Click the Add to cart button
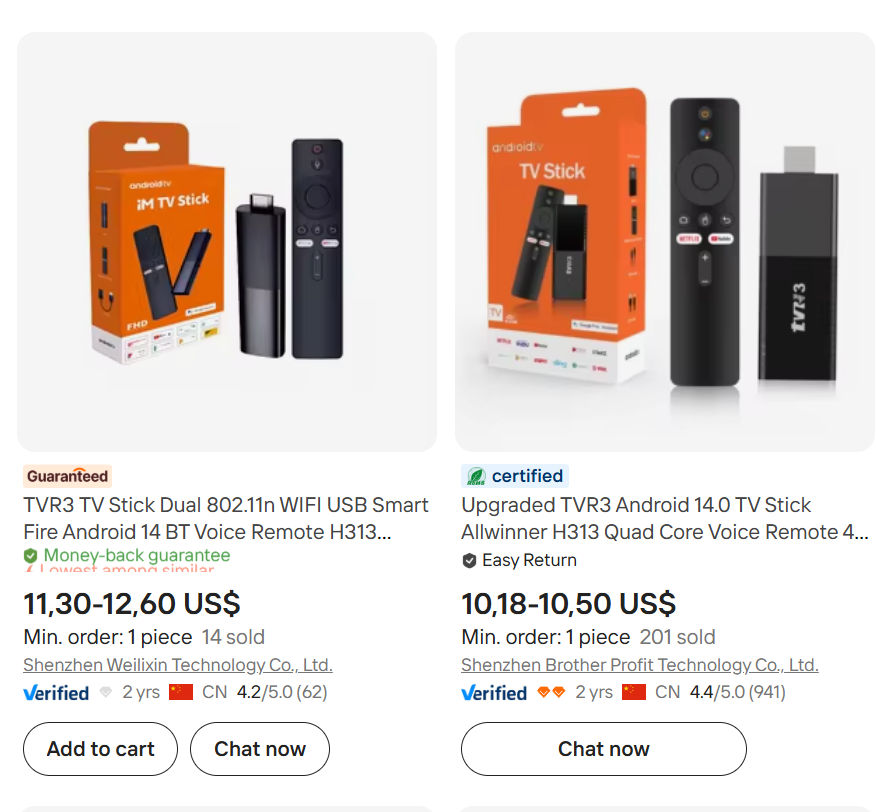This screenshot has height=812, width=876. tap(99, 748)
